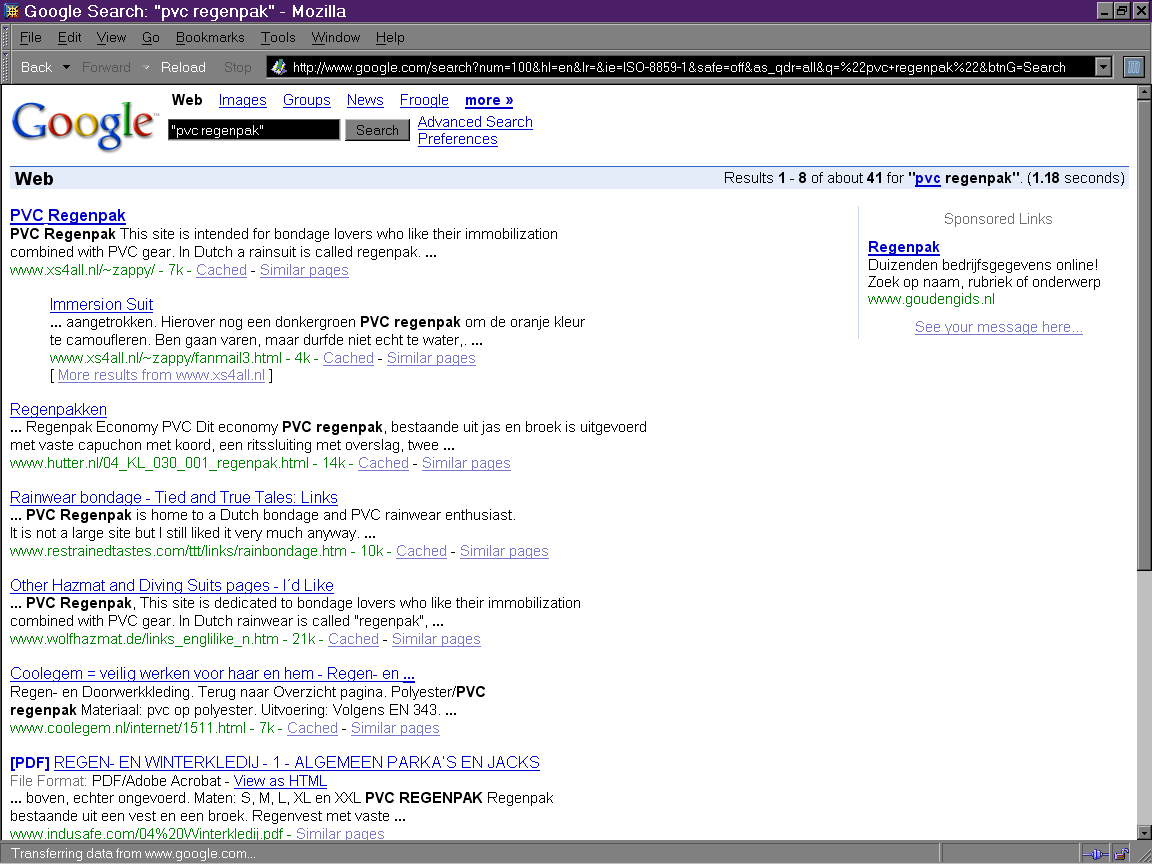Open Cached link for www.xs4all.nl/~zappy/ result

tap(221, 270)
